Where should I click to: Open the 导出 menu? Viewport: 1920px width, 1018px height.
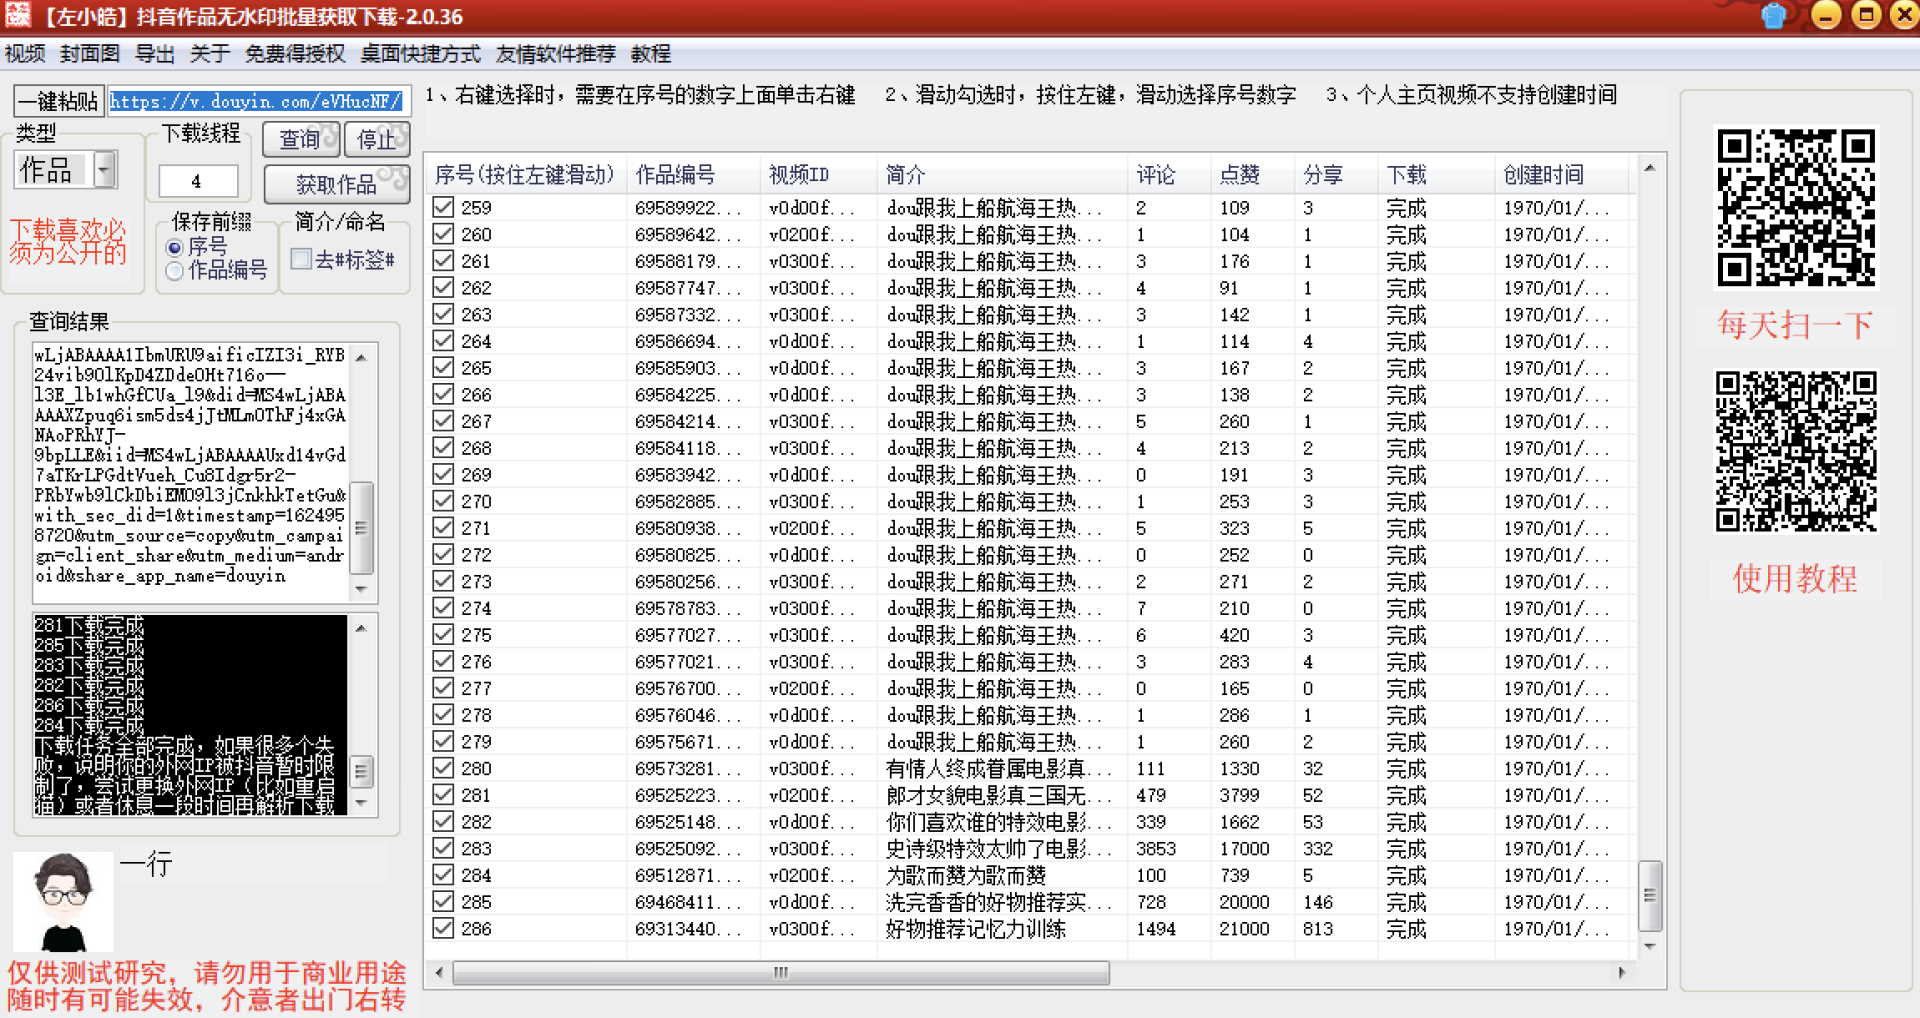pyautogui.click(x=155, y=54)
